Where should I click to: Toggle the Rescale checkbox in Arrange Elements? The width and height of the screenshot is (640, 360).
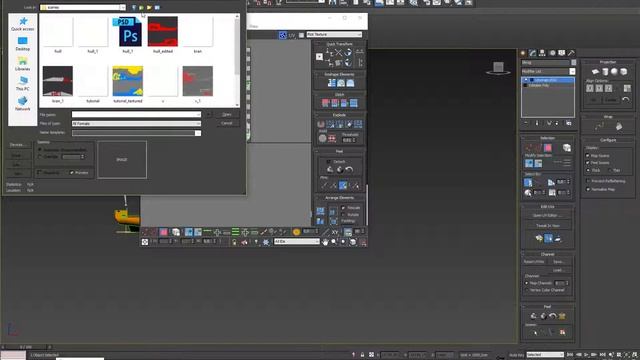pyautogui.click(x=343, y=208)
